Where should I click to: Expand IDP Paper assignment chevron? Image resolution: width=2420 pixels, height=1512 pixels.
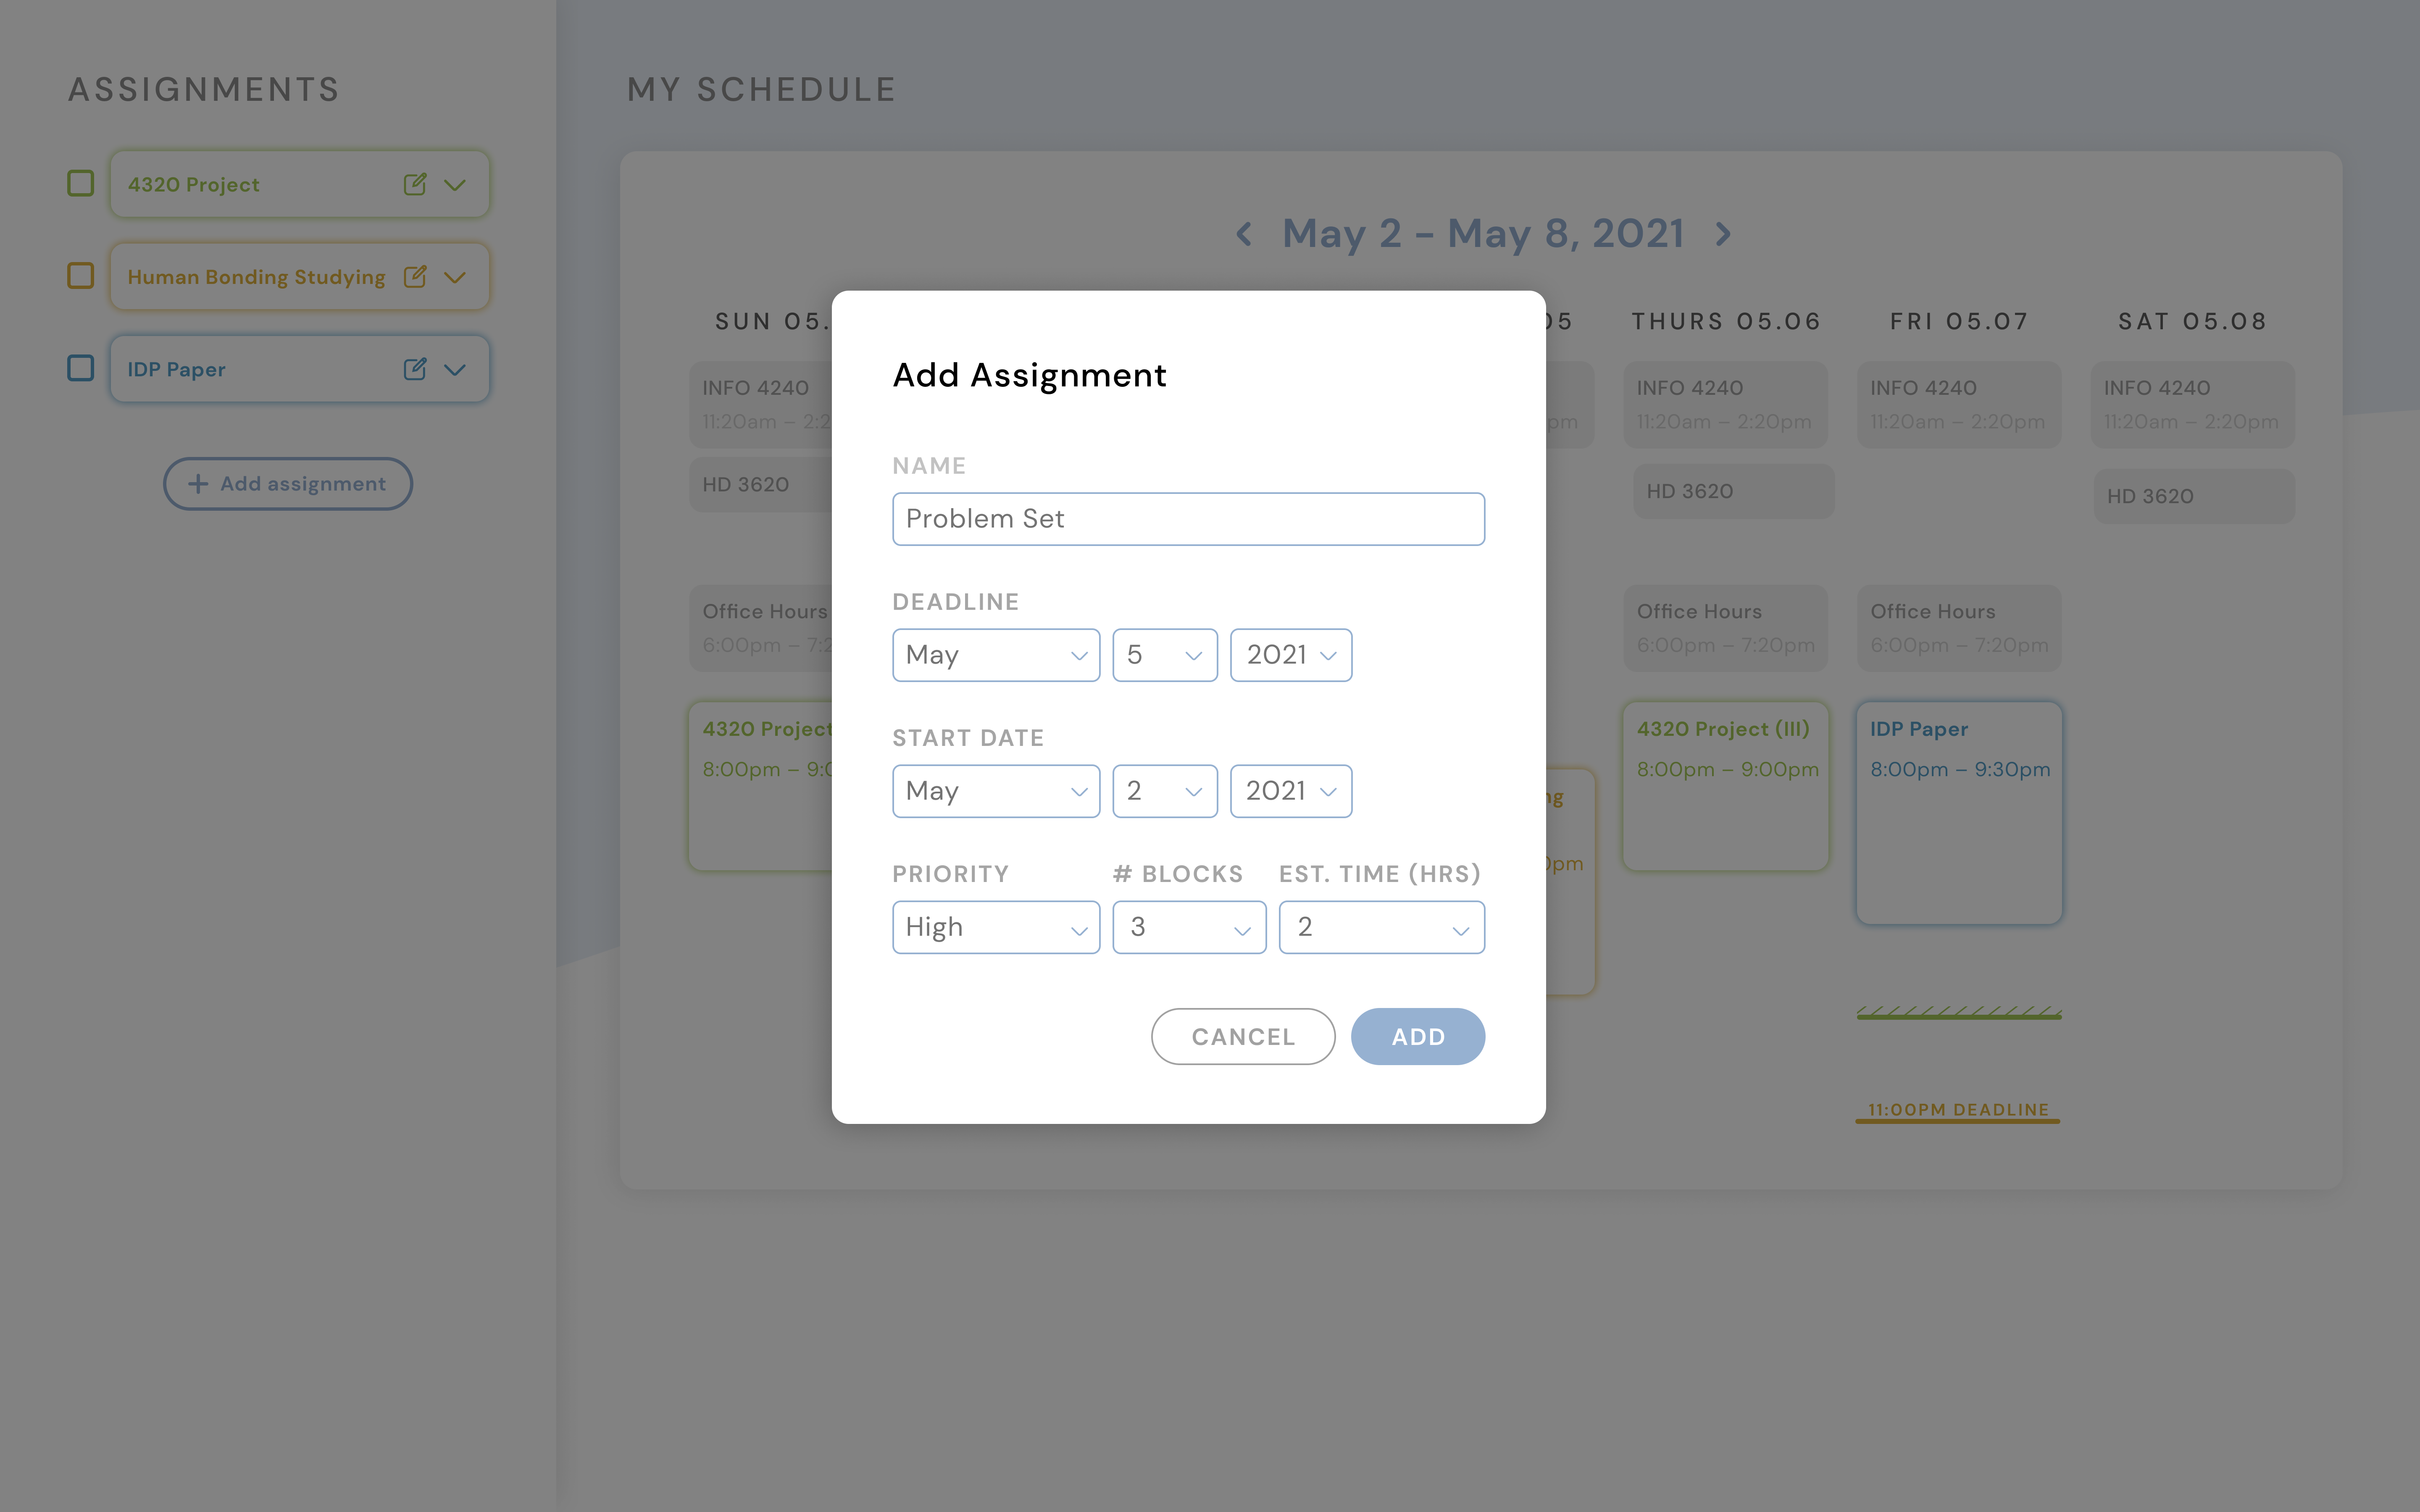(455, 370)
